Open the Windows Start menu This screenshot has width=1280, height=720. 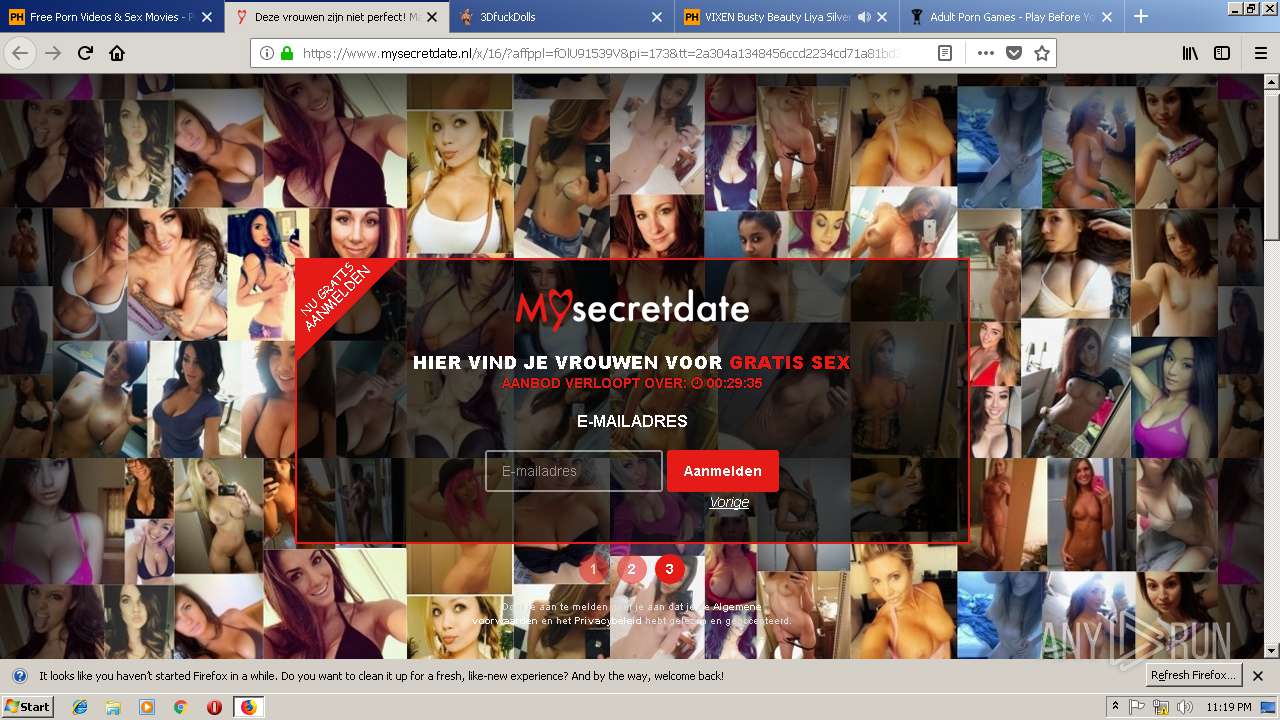point(27,707)
